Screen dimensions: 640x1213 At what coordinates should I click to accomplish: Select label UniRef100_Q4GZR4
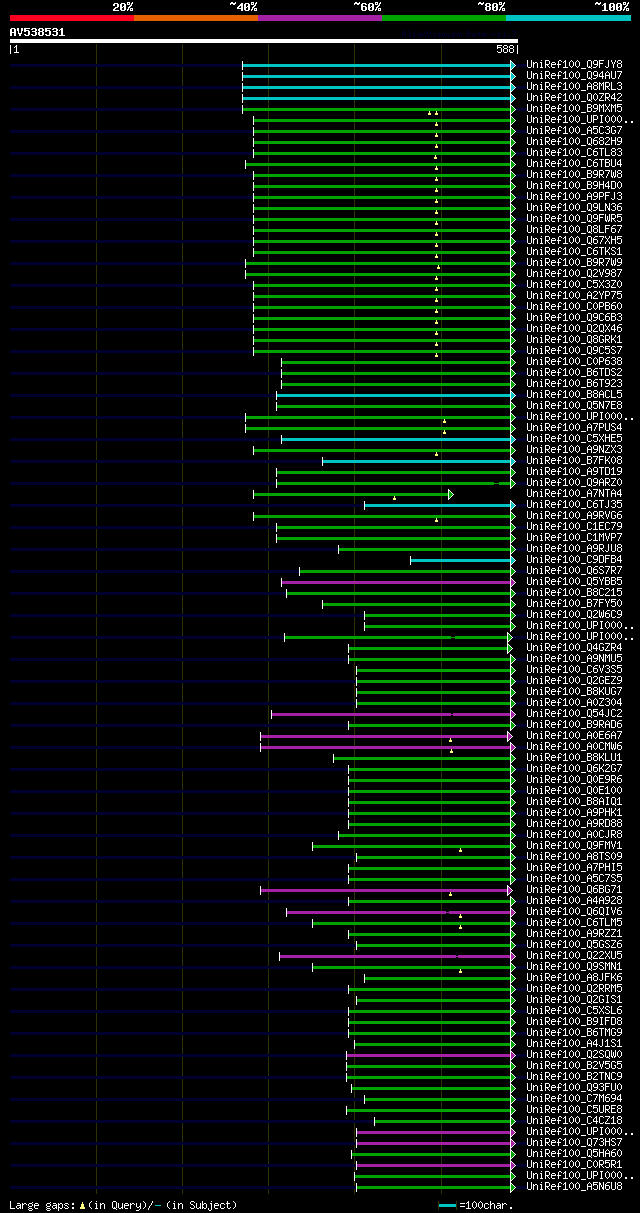point(574,647)
